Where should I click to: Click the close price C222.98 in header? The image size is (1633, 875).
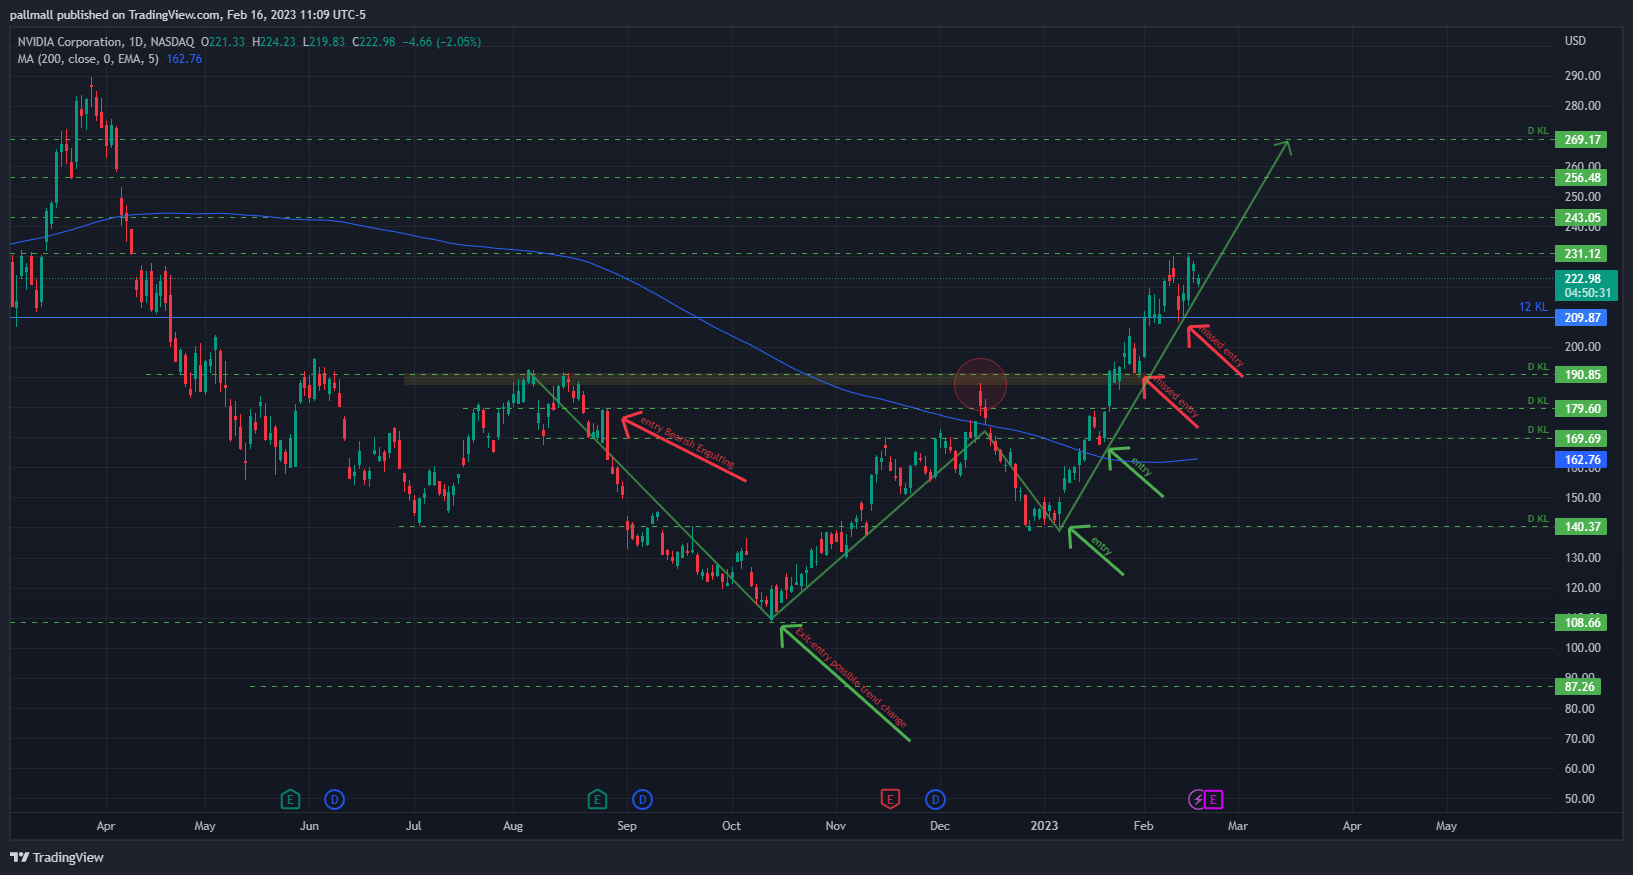tap(374, 42)
